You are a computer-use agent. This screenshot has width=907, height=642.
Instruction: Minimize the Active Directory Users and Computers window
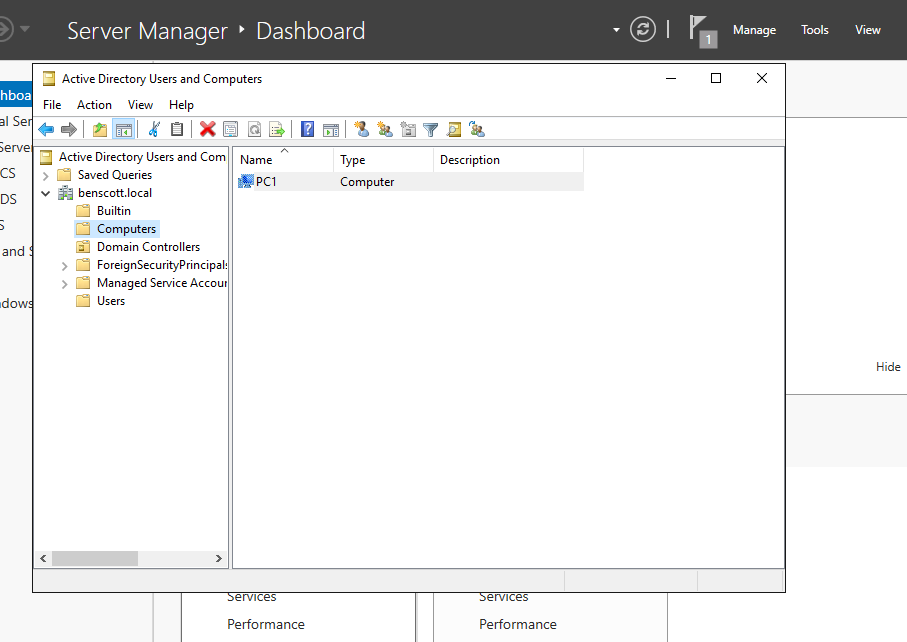click(671, 78)
